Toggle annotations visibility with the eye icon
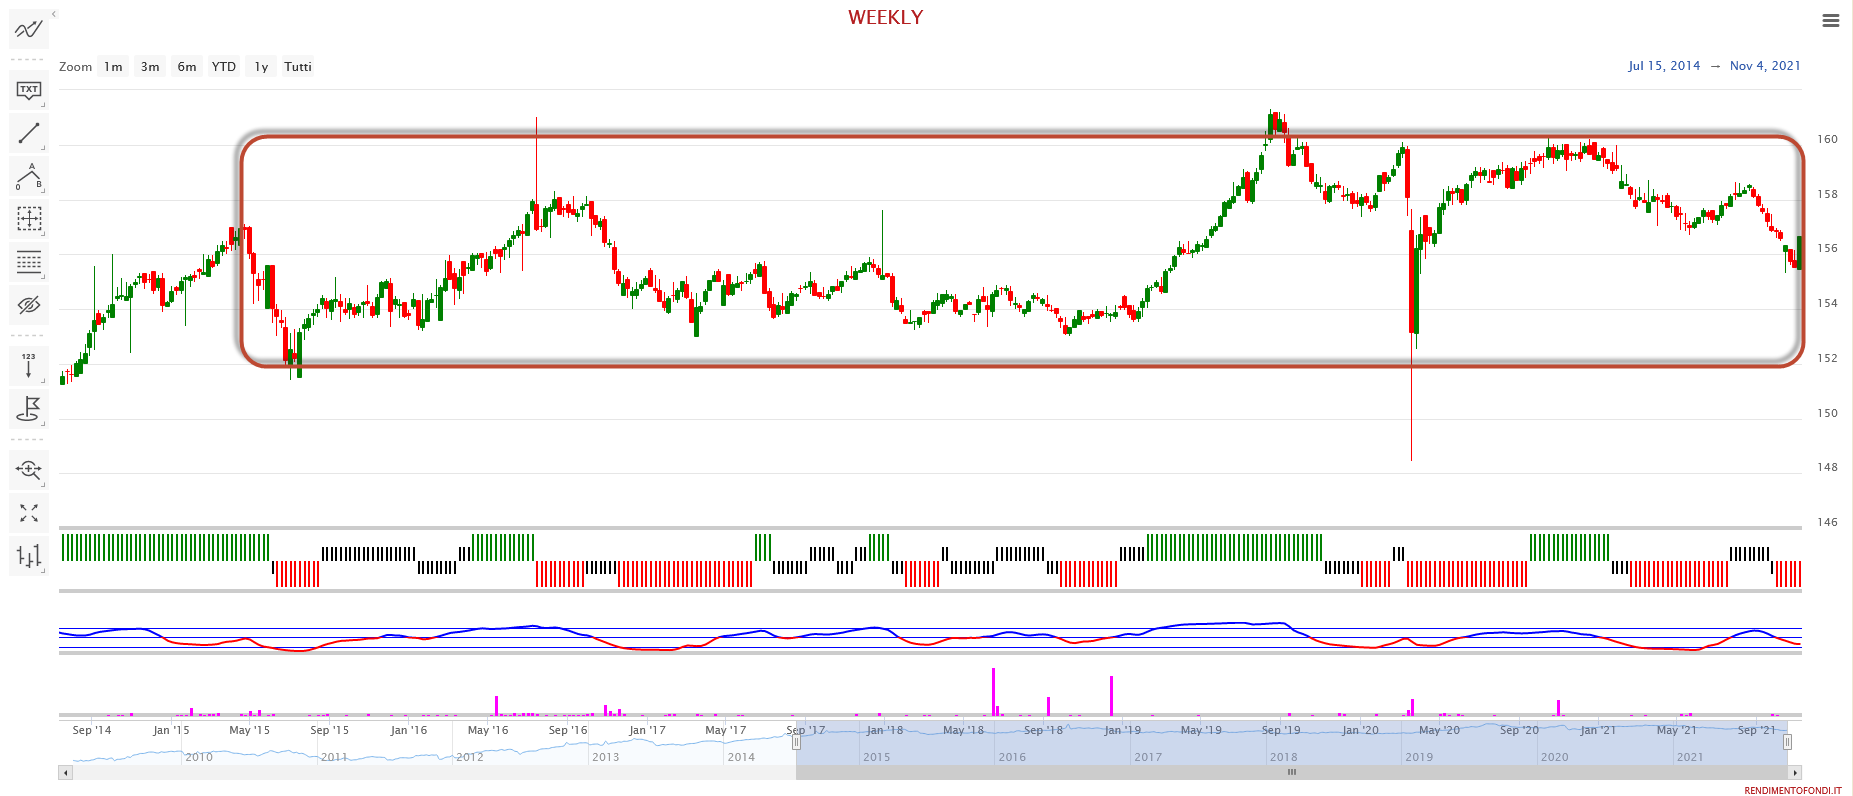Image resolution: width=1853 pixels, height=796 pixels. tap(28, 304)
